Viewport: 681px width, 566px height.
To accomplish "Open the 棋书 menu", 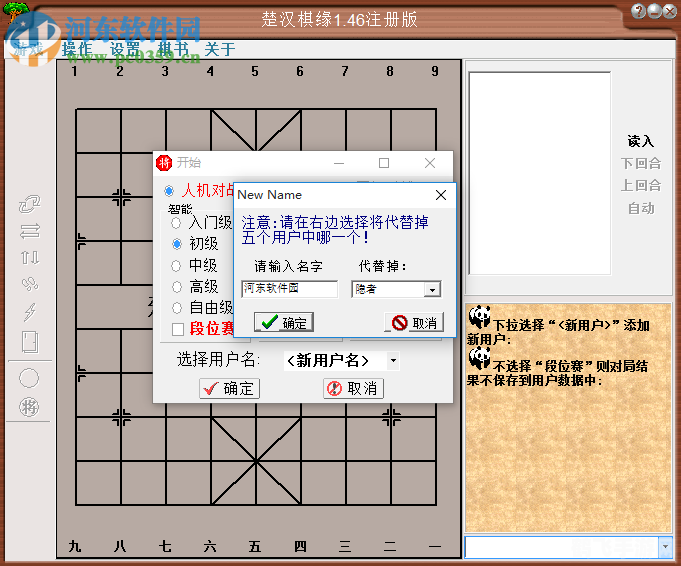I will coord(172,49).
